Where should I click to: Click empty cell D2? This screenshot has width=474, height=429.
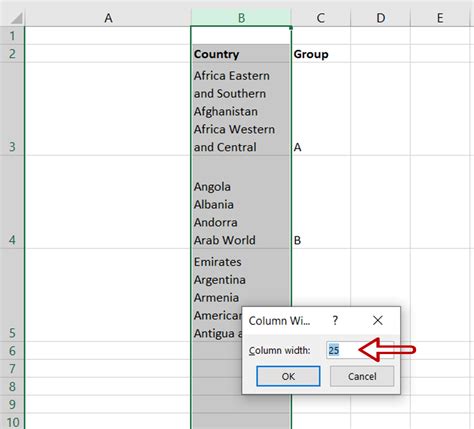point(380,53)
